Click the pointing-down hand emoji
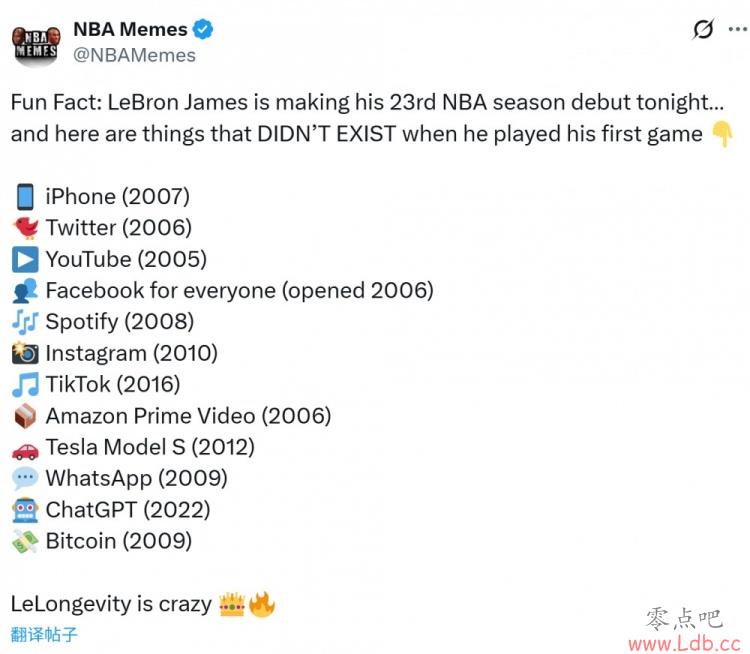 [722, 134]
